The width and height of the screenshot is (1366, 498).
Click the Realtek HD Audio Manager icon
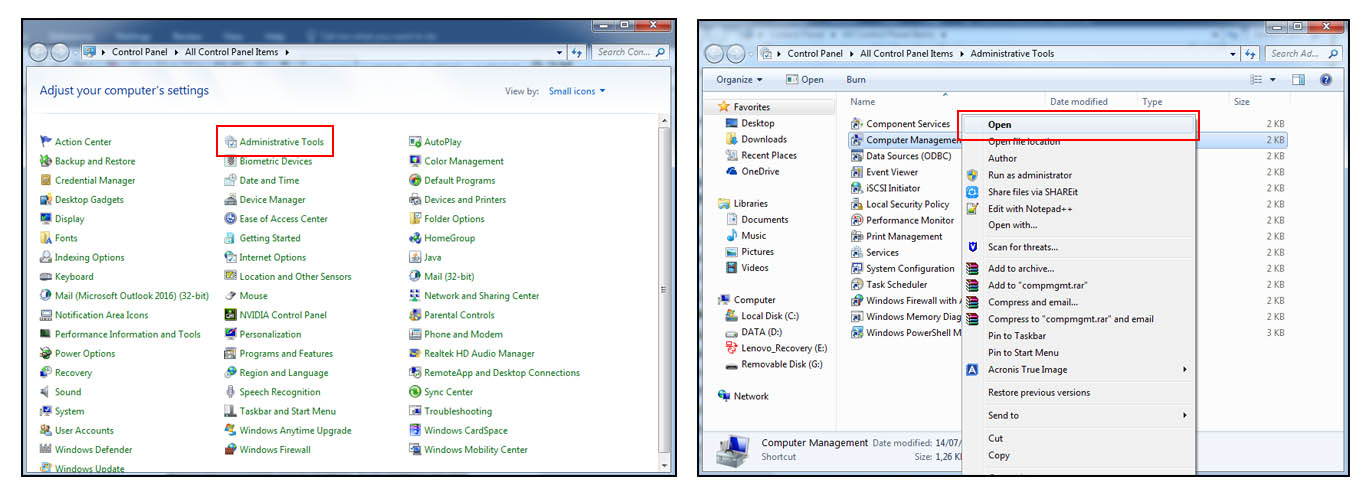(x=416, y=353)
